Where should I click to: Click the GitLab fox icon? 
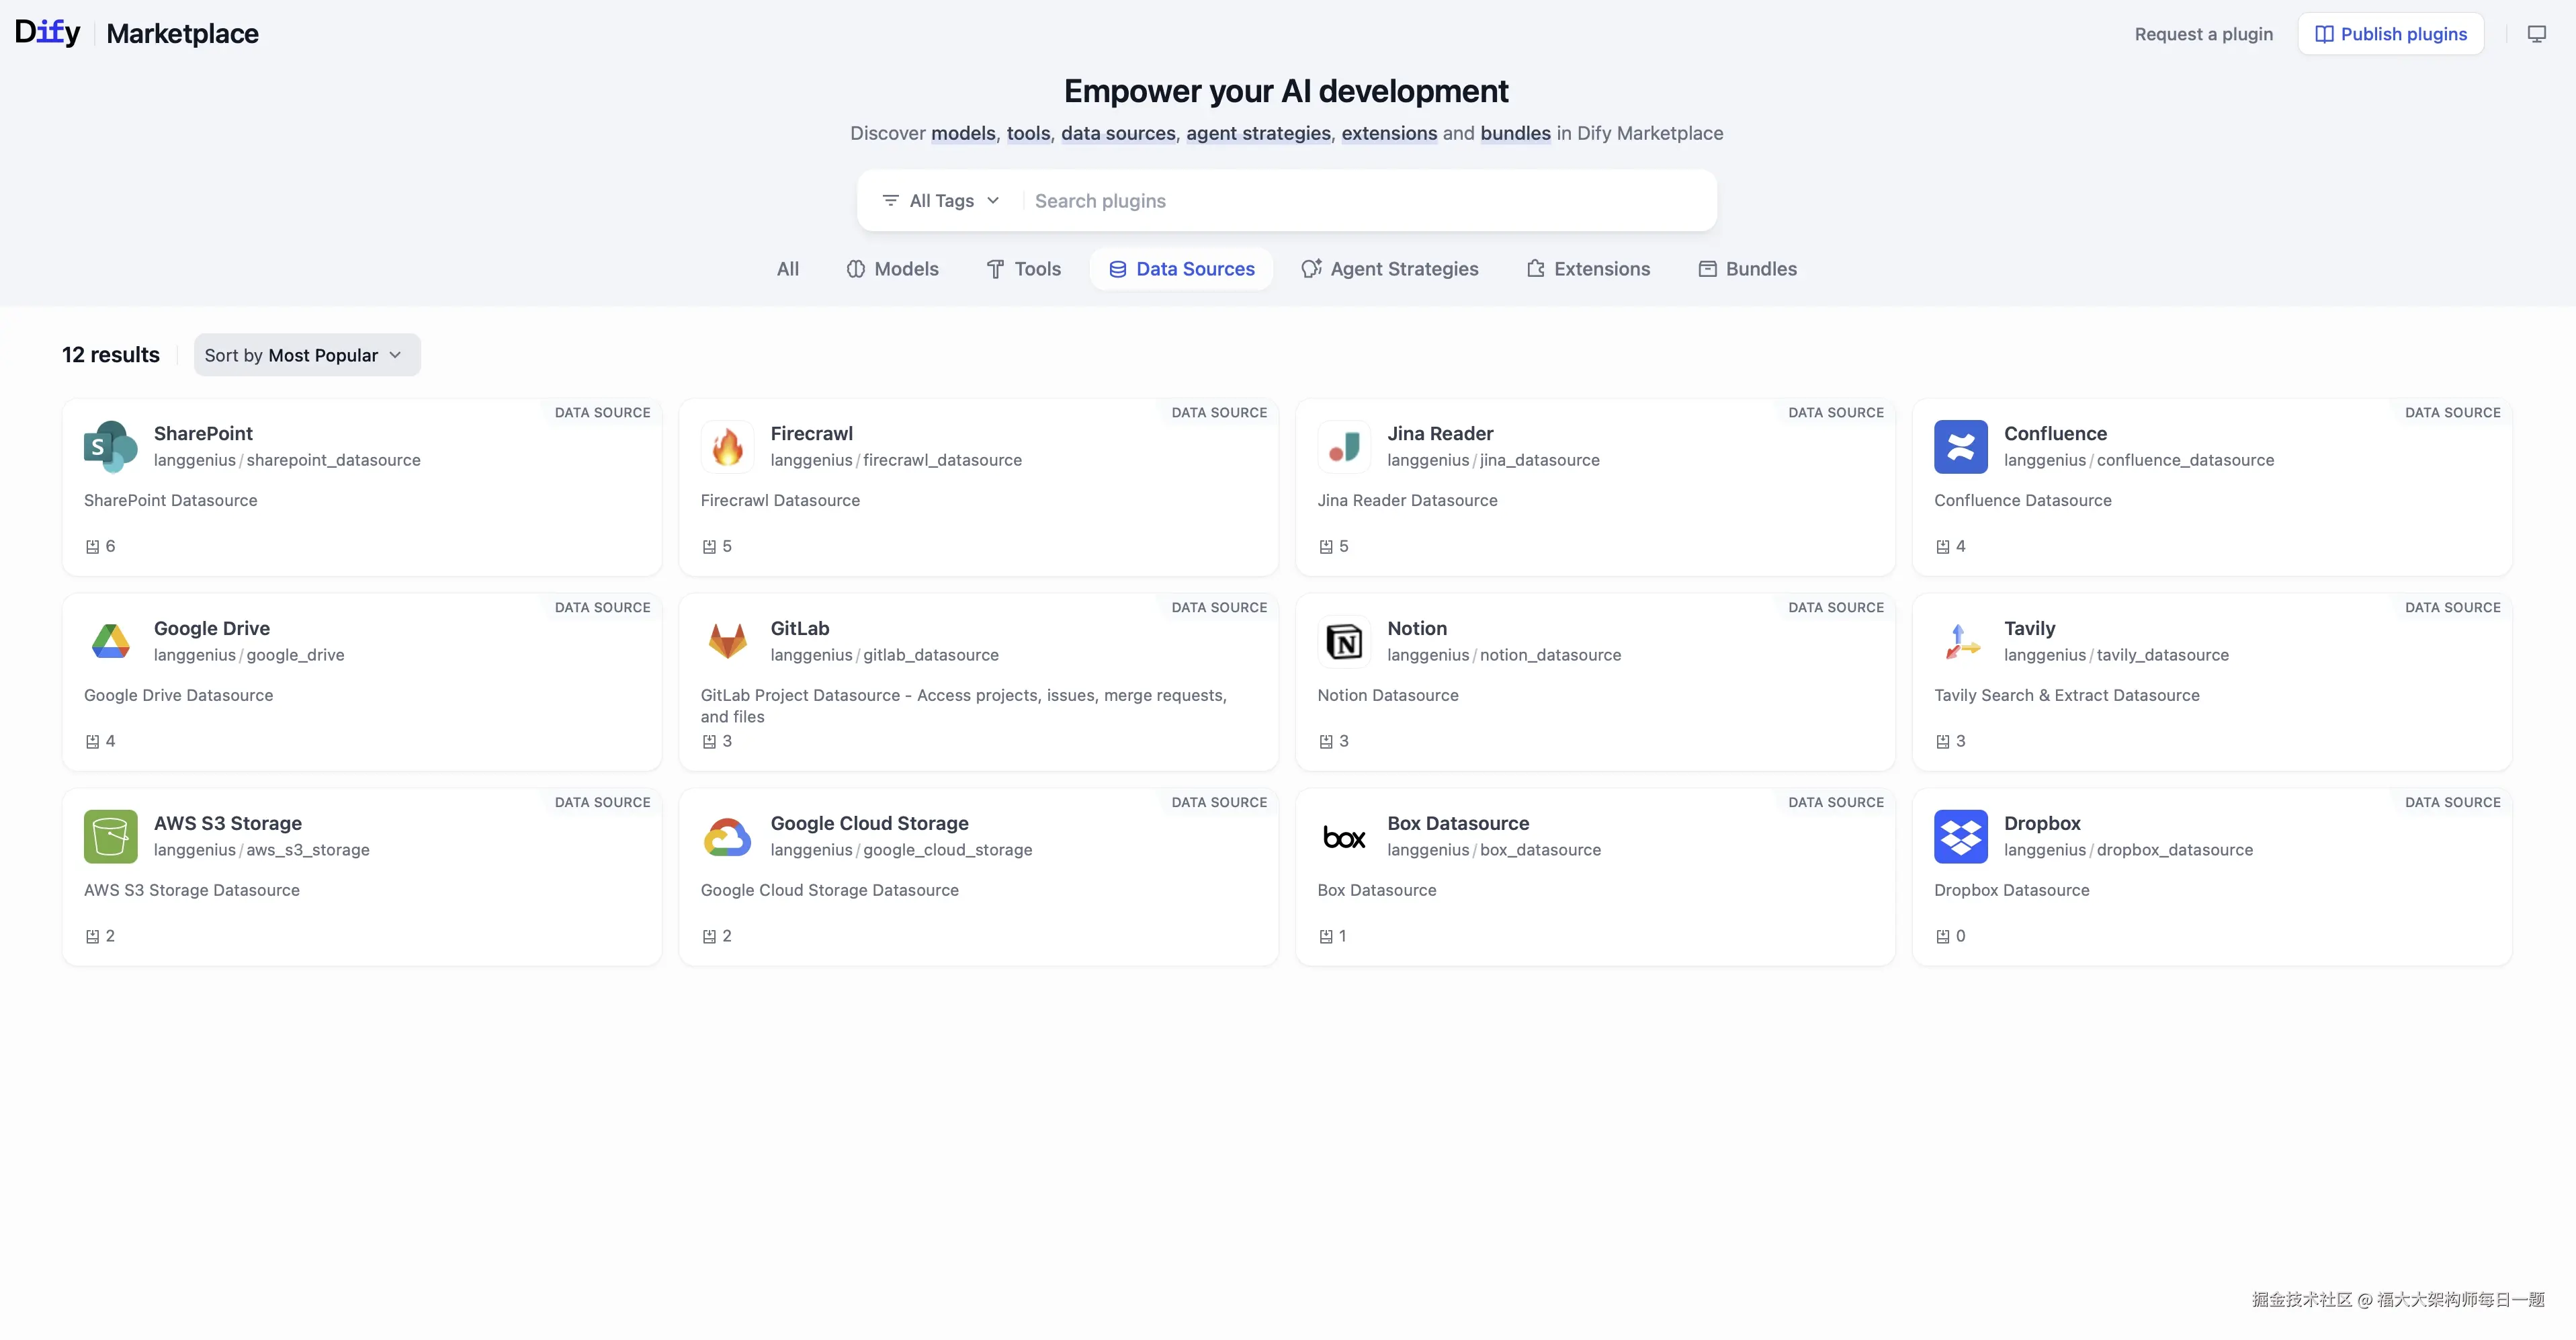tap(727, 641)
